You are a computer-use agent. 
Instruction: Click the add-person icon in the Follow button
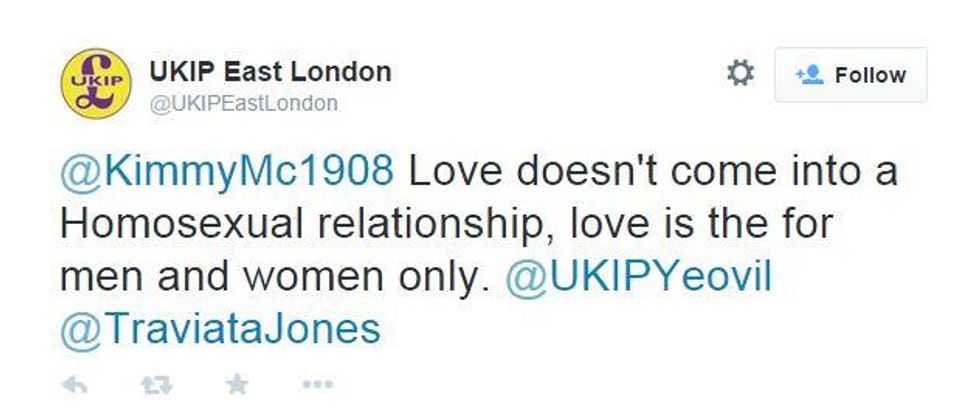[x=808, y=75]
